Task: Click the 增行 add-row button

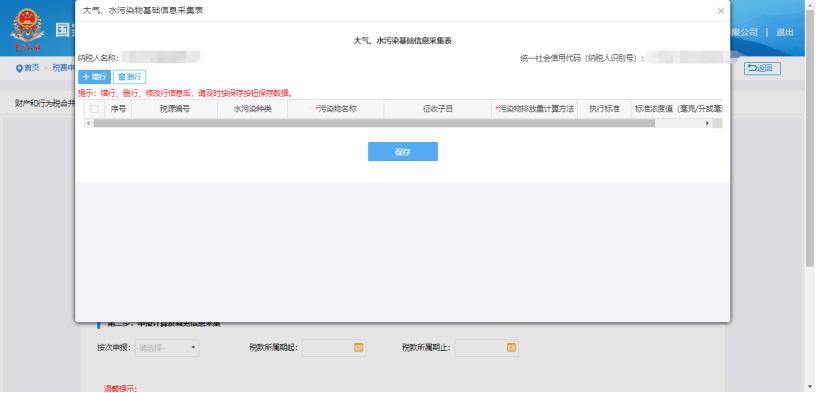Action: coord(94,77)
